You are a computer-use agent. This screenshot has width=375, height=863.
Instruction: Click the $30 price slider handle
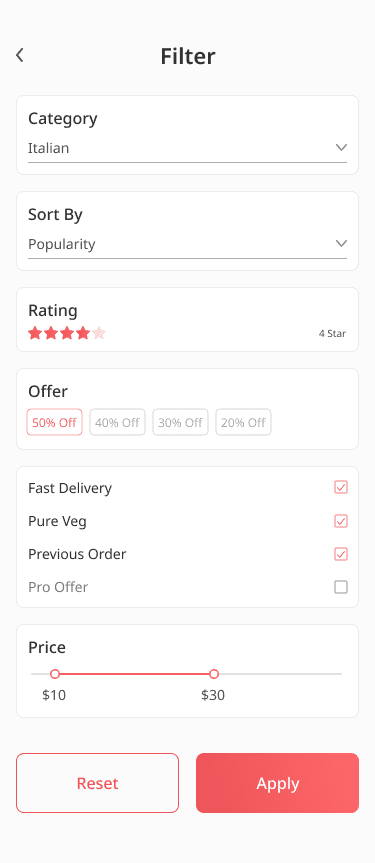[x=214, y=674]
